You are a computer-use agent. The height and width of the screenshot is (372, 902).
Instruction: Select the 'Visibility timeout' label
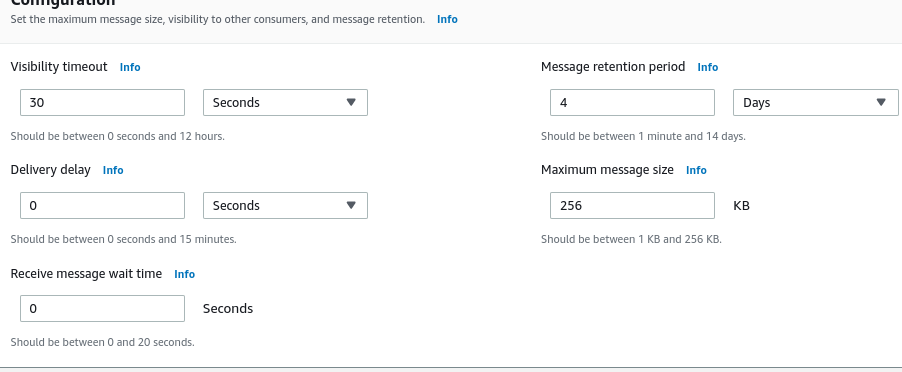59,67
